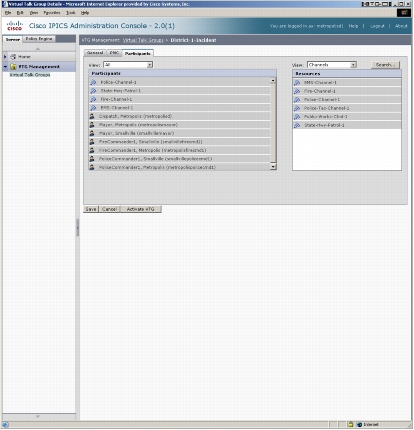Viewport: 414px width, 430px height.
Task: Click the Home icon in the sidebar
Action: (13, 57)
